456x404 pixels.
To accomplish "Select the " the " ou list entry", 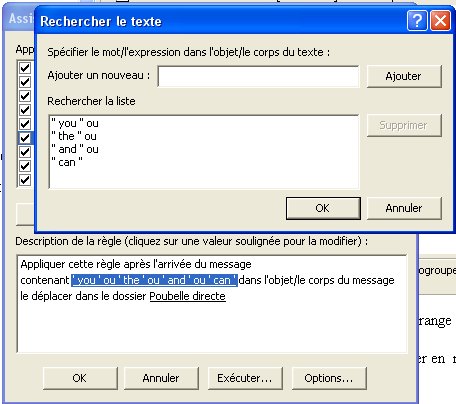I will pyautogui.click(x=74, y=136).
